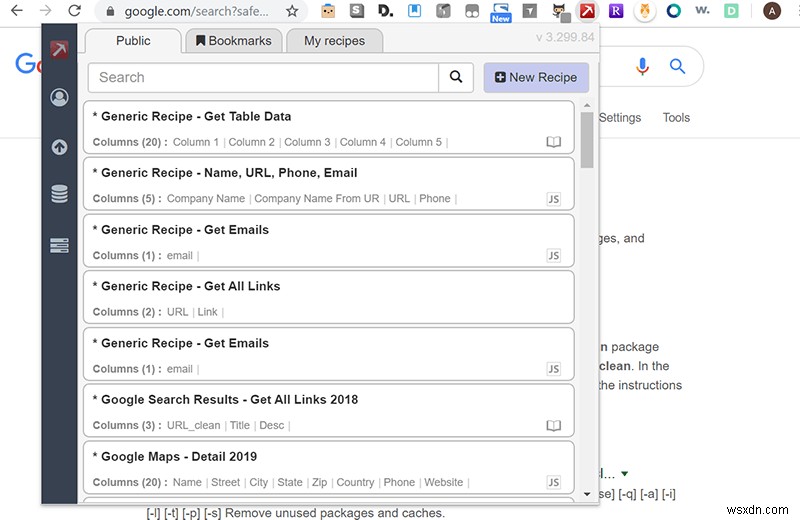Click the browser address bar URL
Image resolution: width=800 pixels, height=520 pixels.
[196, 11]
